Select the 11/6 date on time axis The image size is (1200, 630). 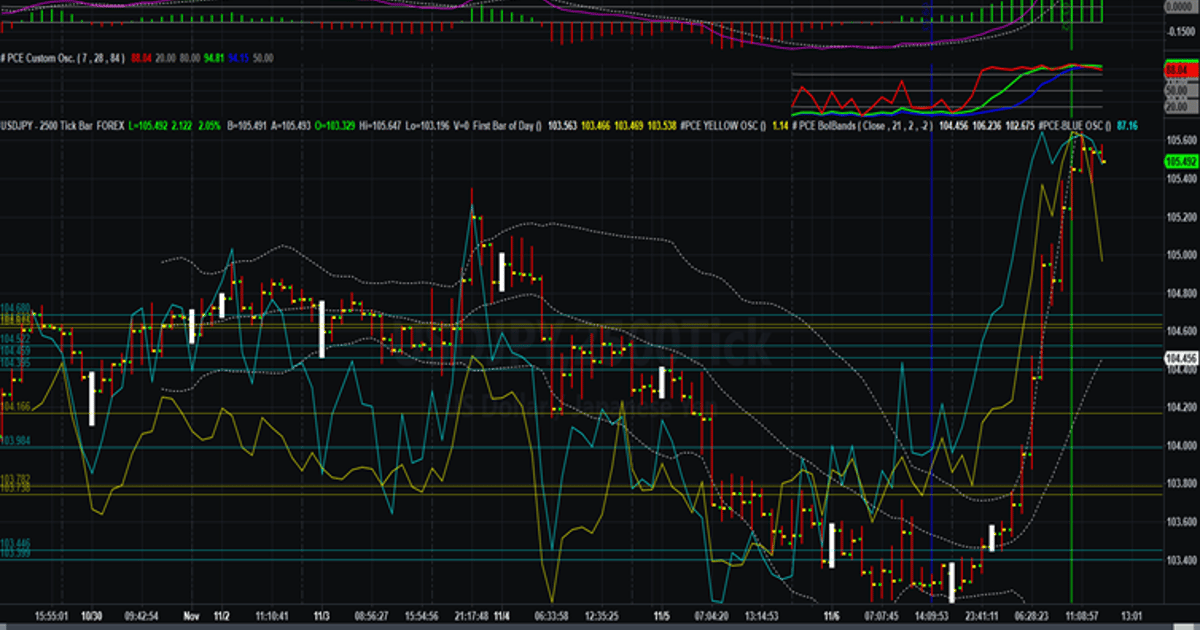coord(831,616)
